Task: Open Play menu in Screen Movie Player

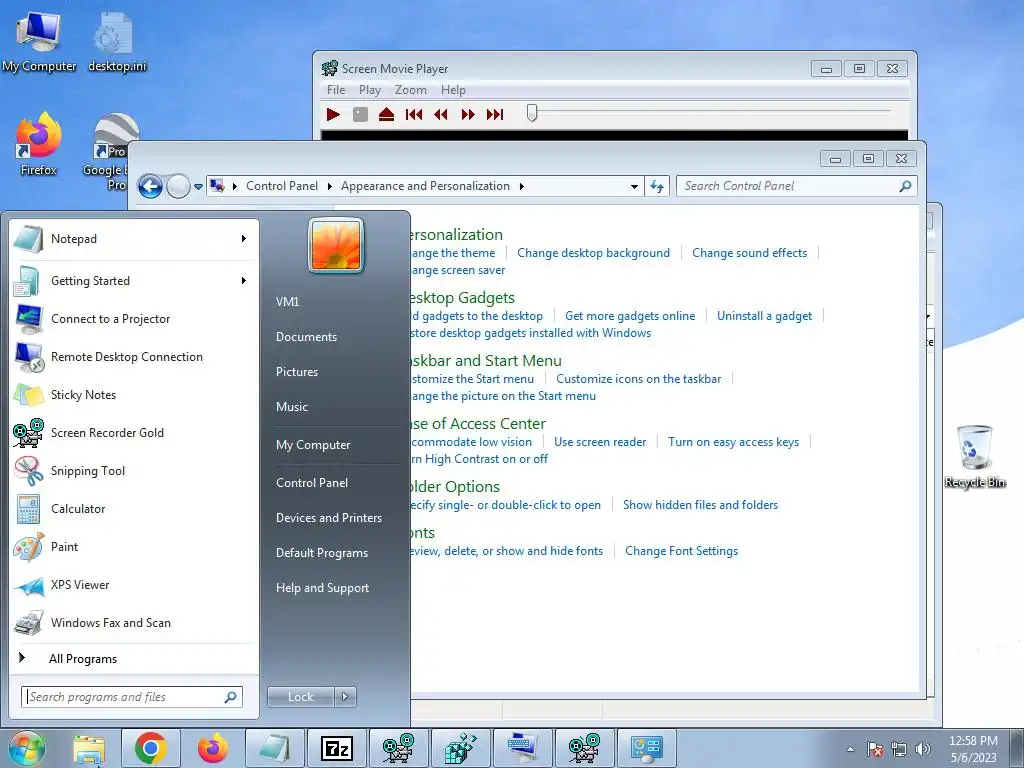Action: [370, 90]
